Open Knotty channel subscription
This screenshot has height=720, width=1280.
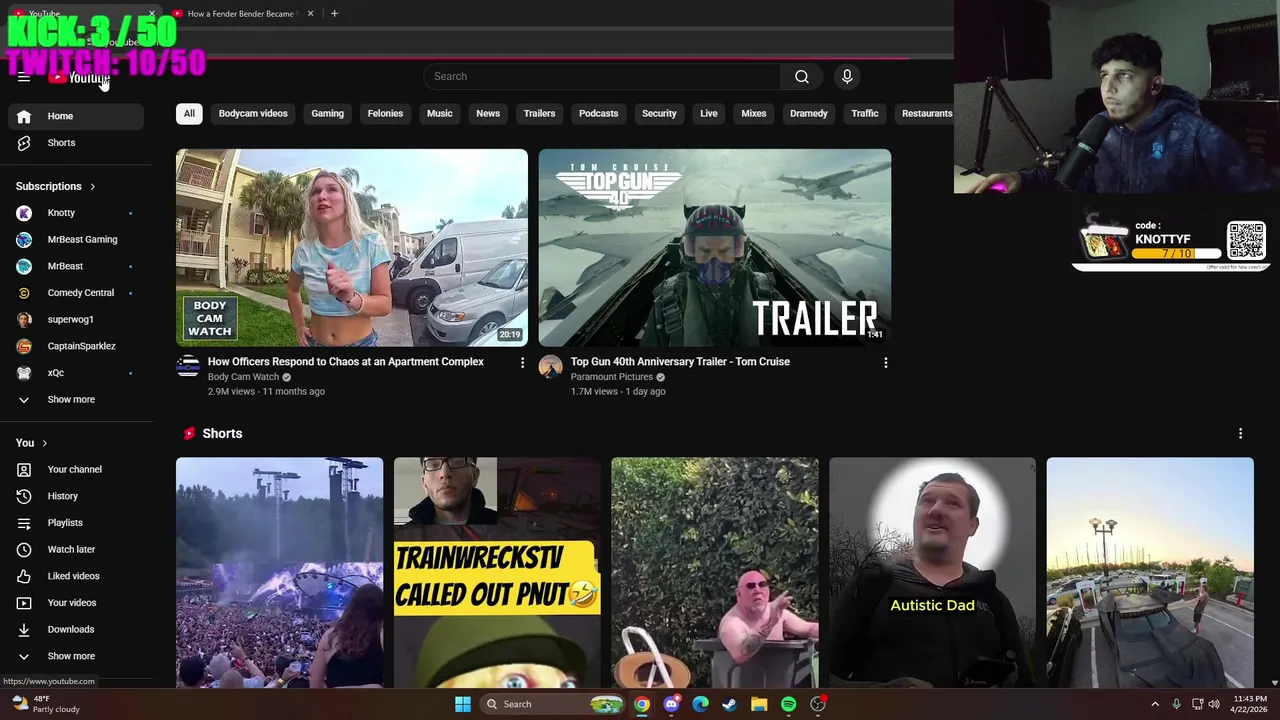point(76,213)
